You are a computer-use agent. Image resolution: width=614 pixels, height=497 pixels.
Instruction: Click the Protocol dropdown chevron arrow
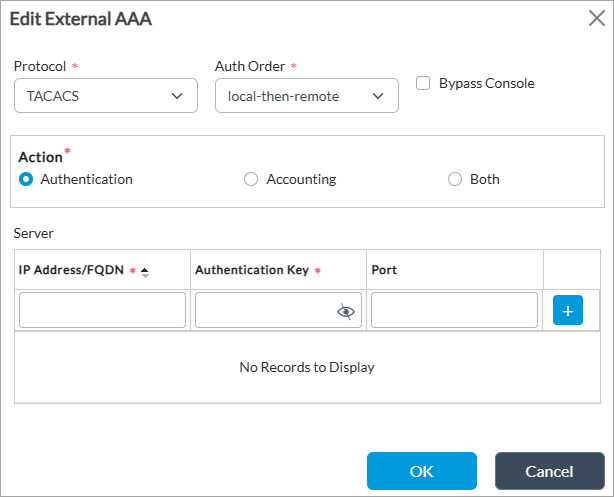177,96
